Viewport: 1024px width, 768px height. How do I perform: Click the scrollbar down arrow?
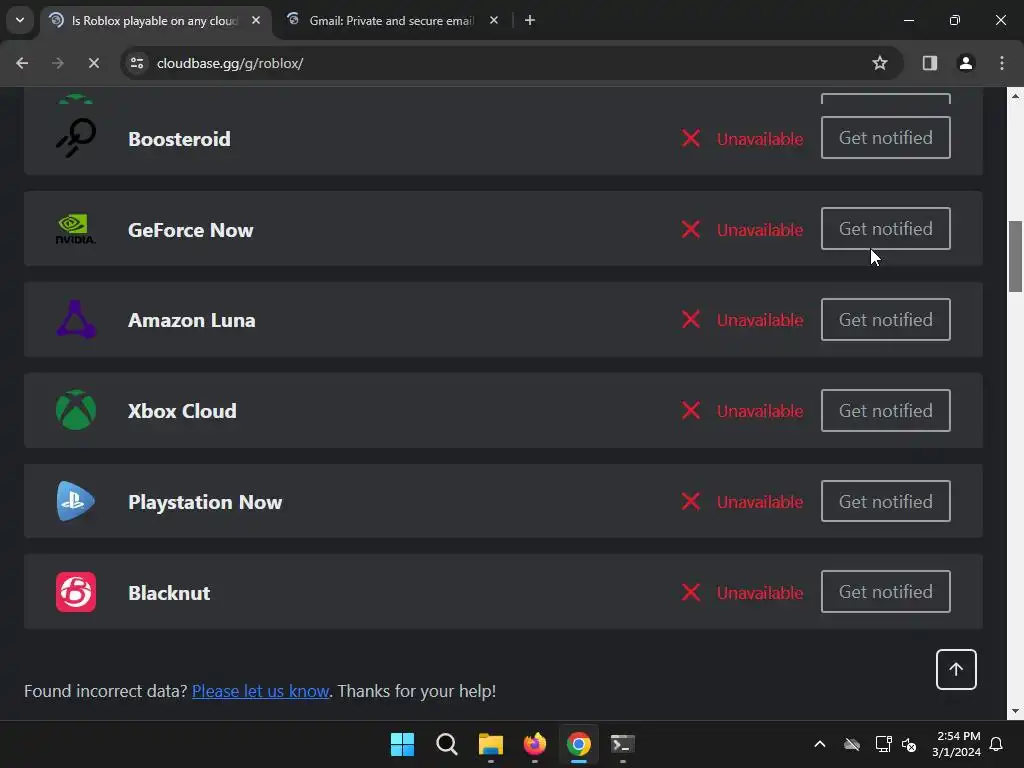[x=1015, y=711]
